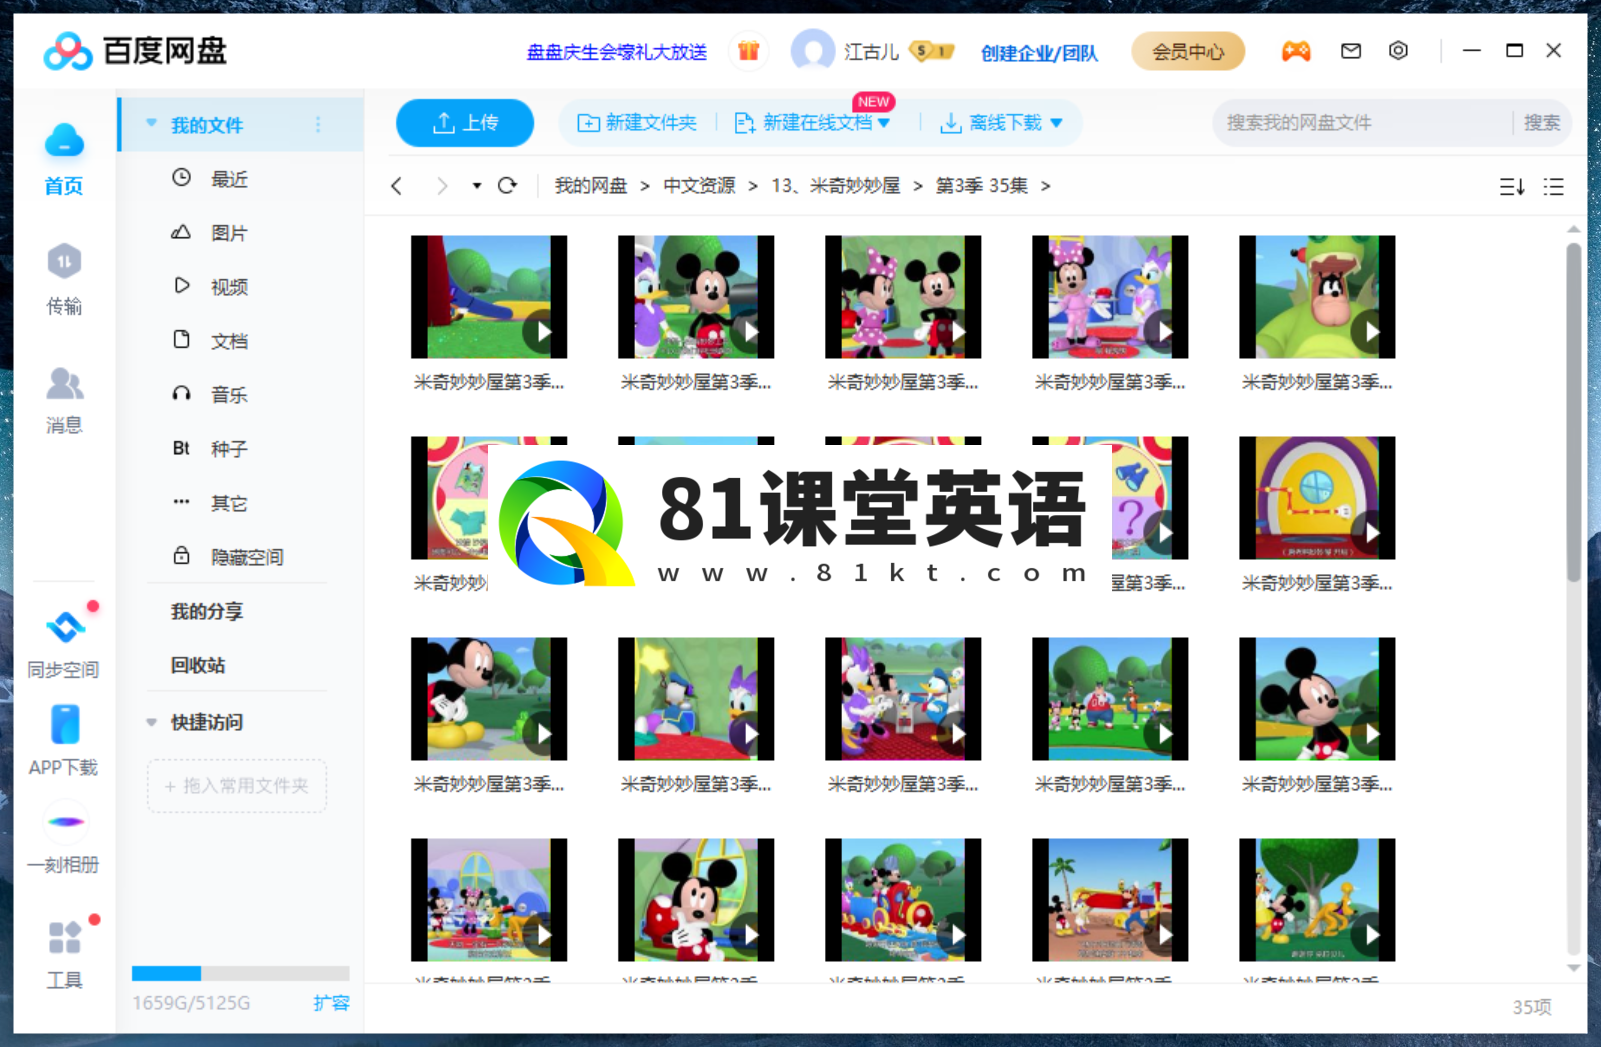Screen dimensions: 1601x1047
Task: Open the Daisy and Mickey video thumbnail
Action: pos(696,297)
